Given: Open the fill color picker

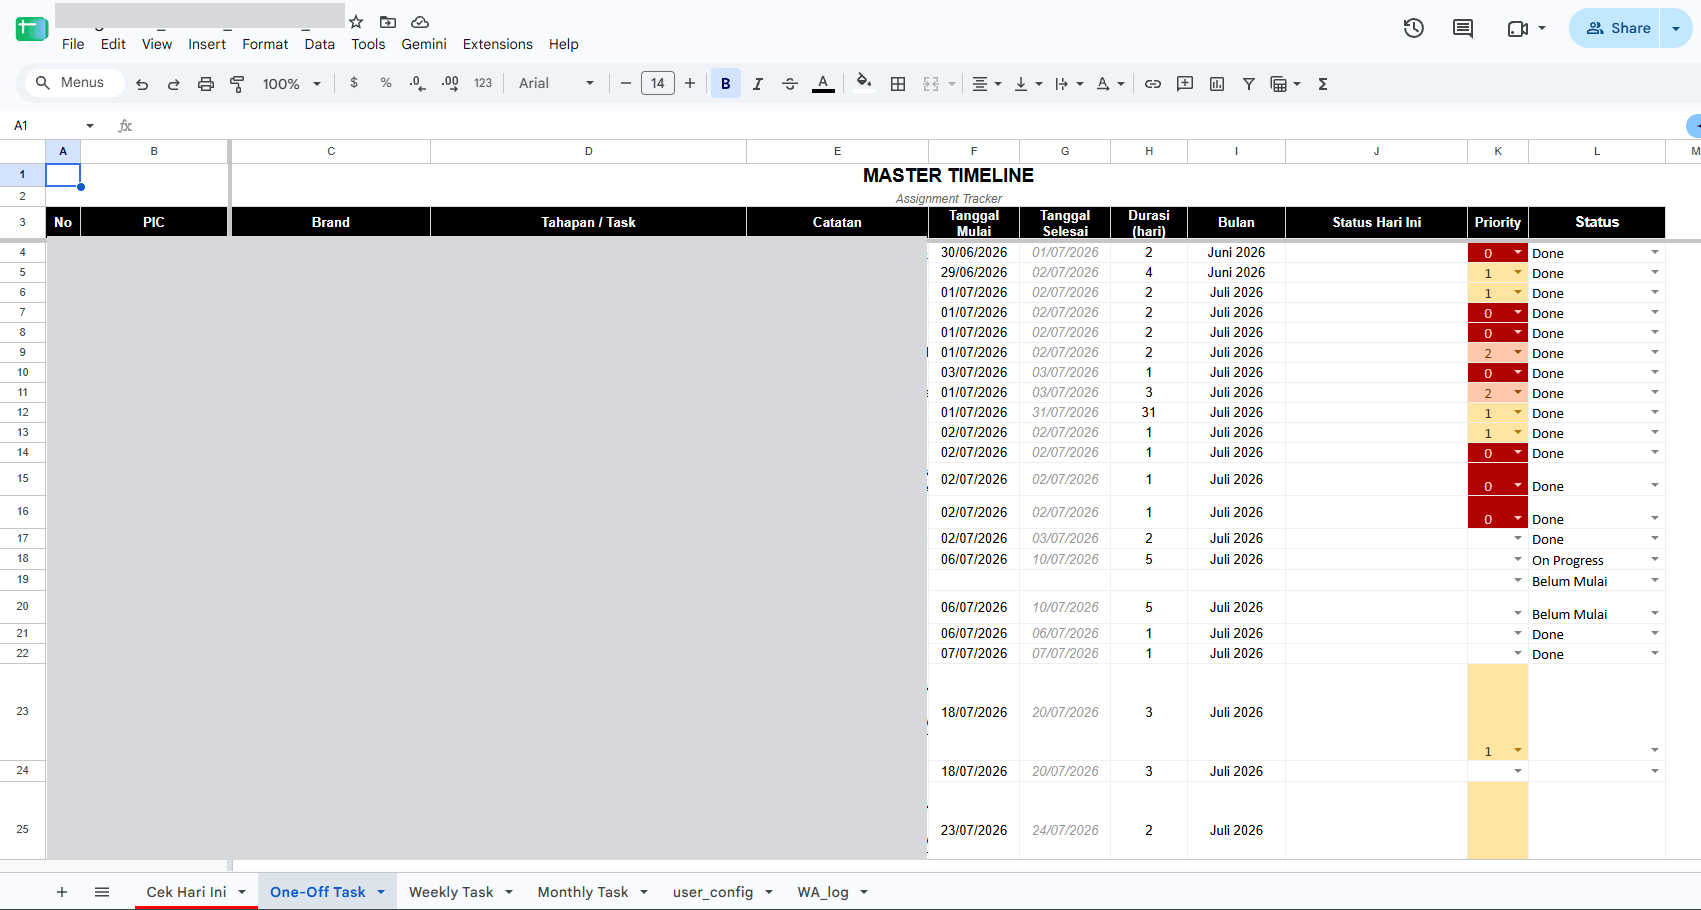Looking at the screenshot, I should (x=864, y=83).
